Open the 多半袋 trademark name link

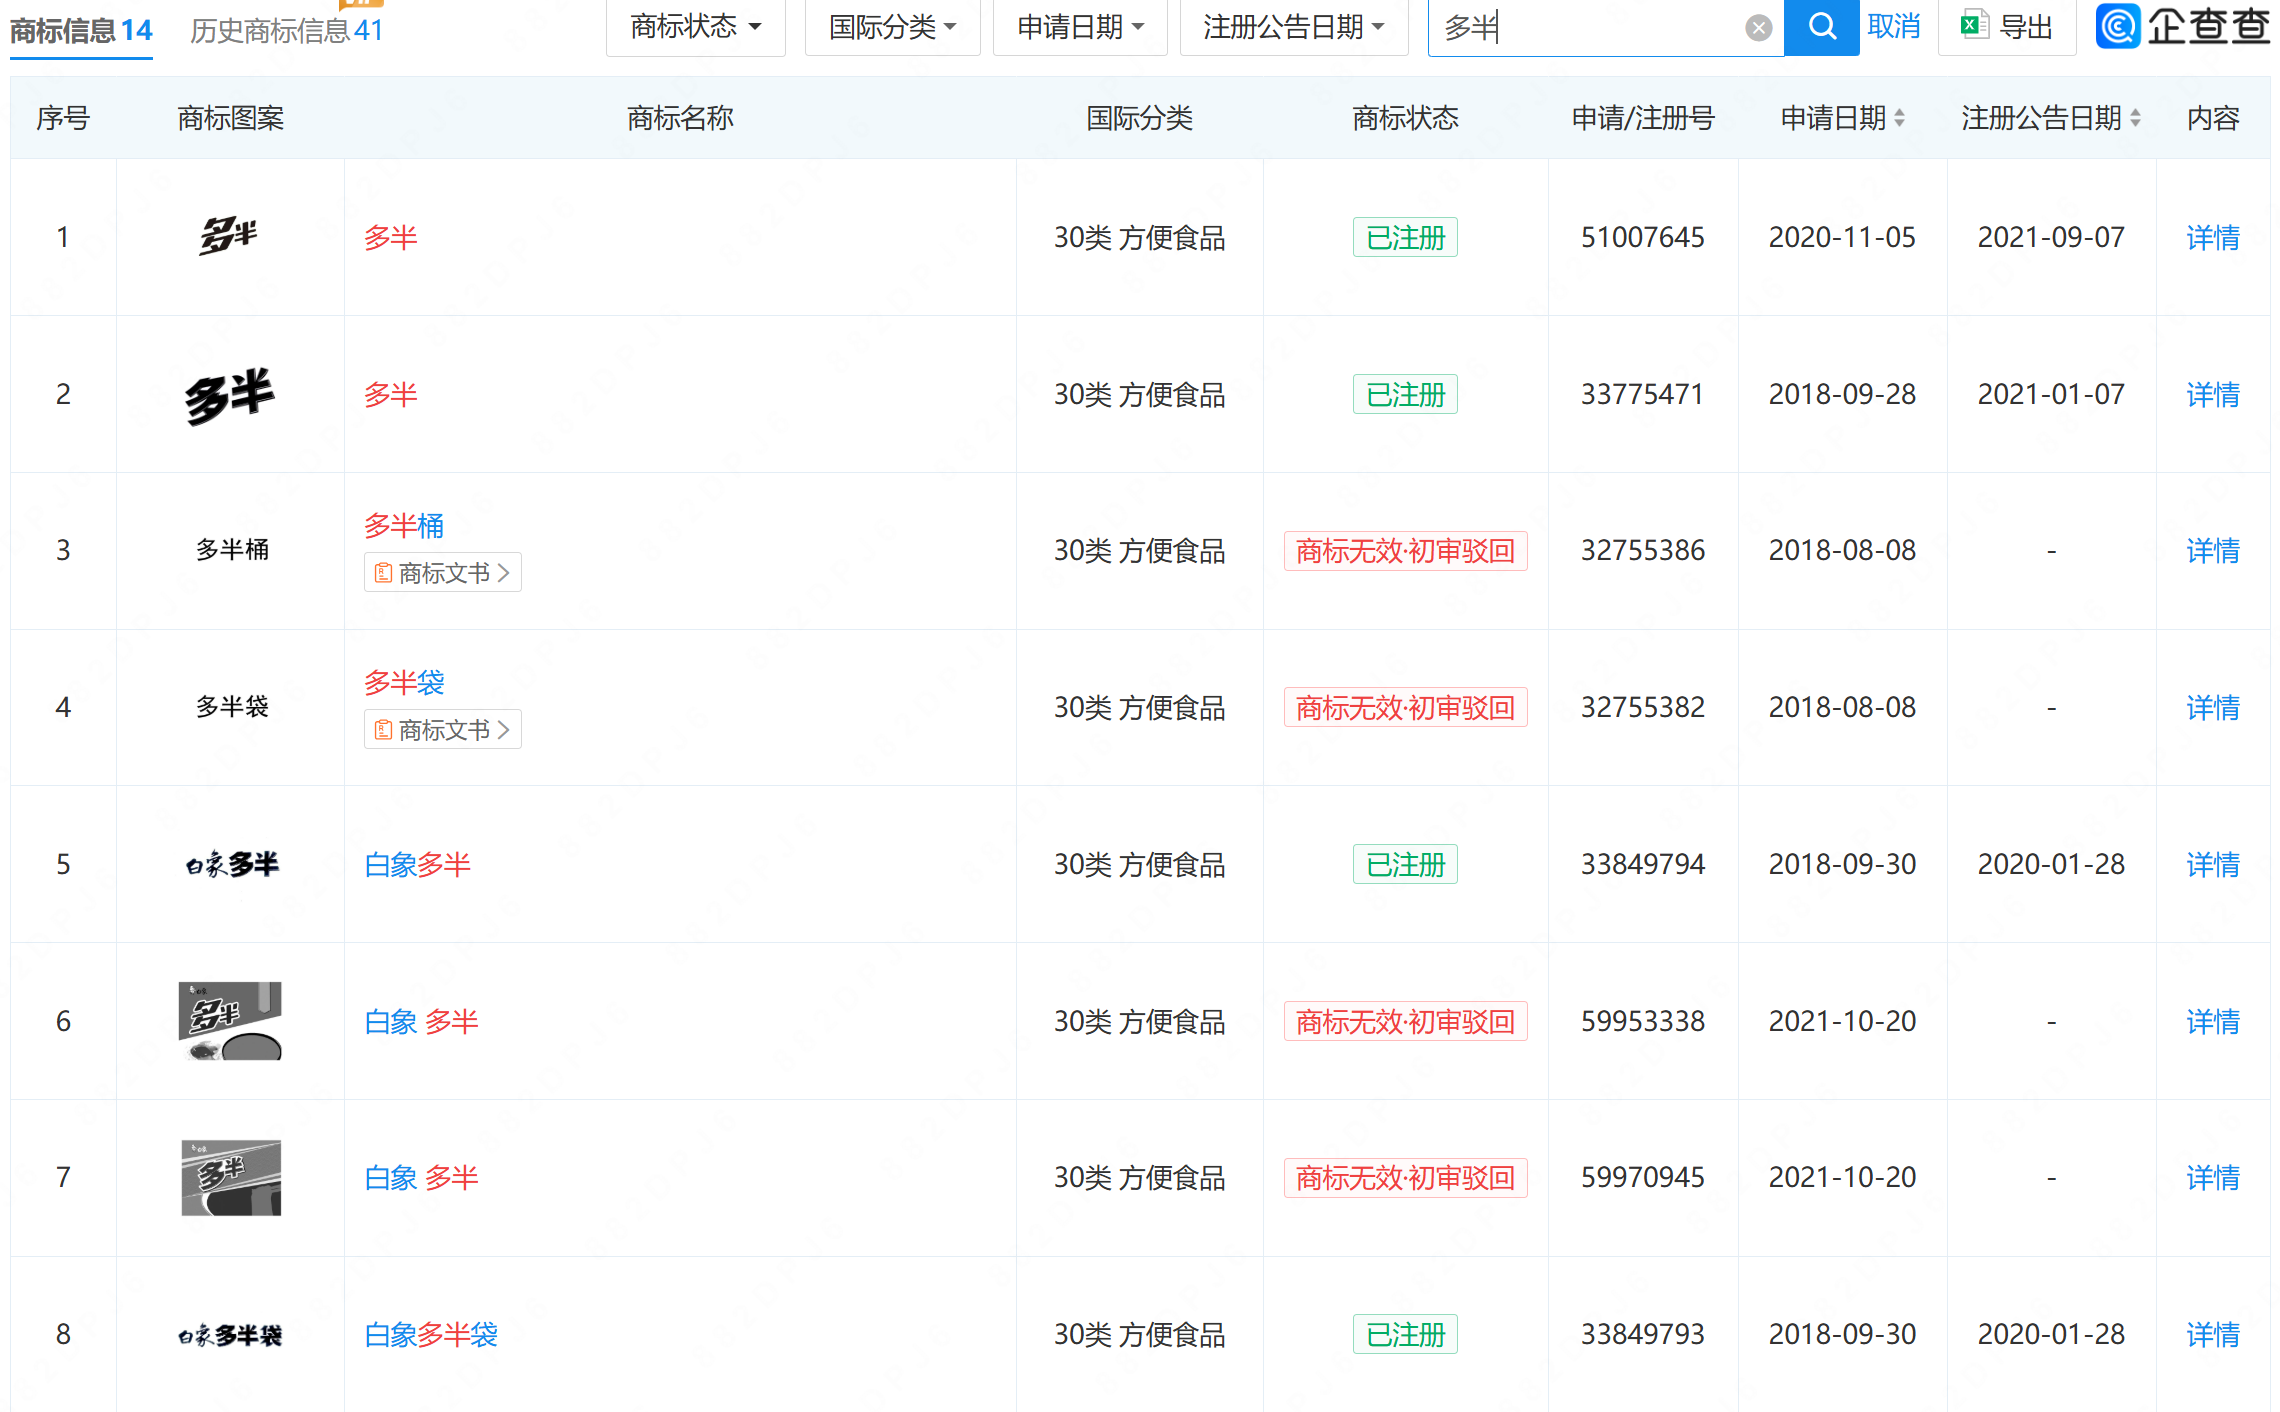click(x=404, y=682)
